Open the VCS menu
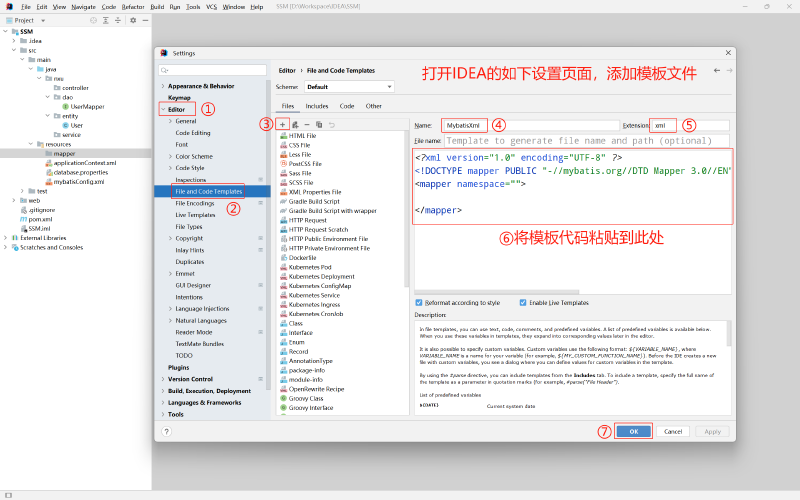Image resolution: width=800 pixels, height=500 pixels. (x=211, y=7)
